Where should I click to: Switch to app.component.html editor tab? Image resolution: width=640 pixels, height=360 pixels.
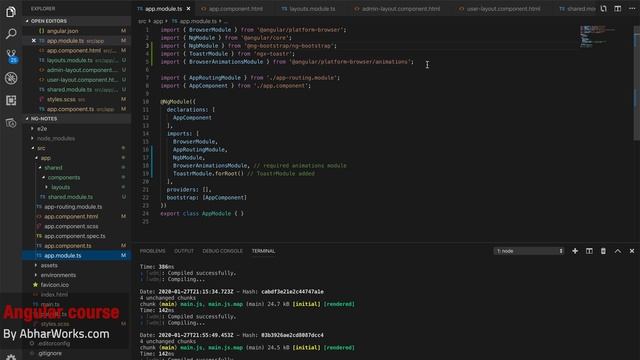[x=235, y=9]
